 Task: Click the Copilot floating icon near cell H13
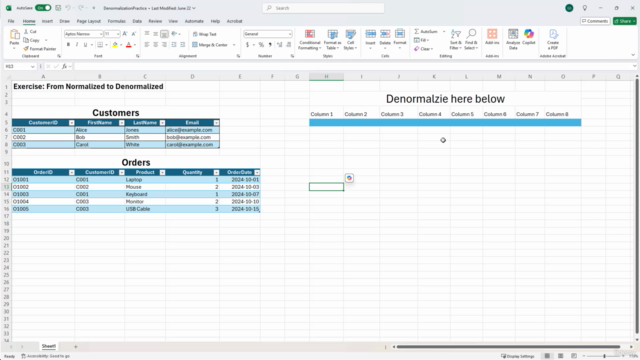(x=349, y=178)
